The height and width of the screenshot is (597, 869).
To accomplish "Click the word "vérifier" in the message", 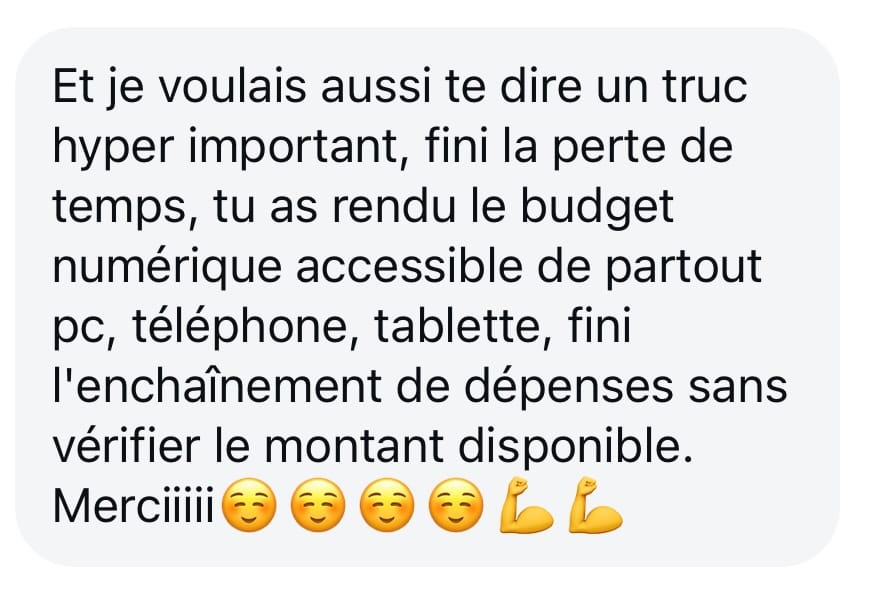I will tap(126, 446).
